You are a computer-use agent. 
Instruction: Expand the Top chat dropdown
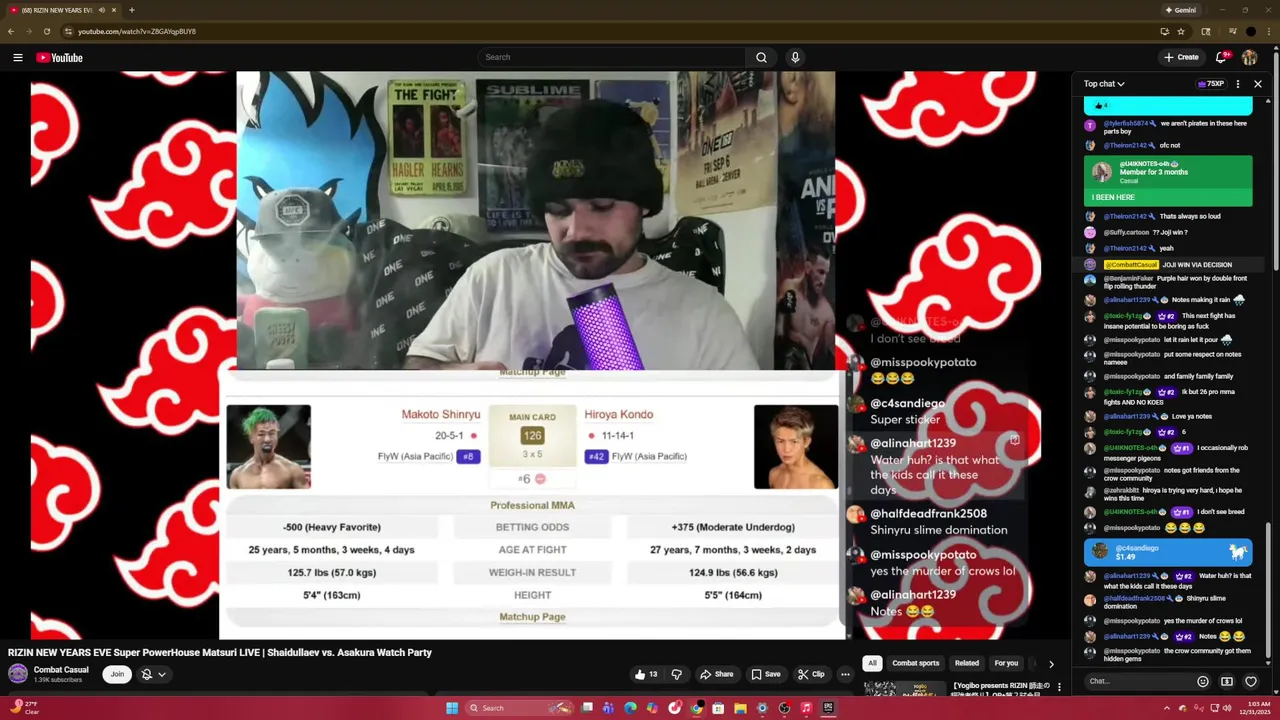pos(1104,84)
